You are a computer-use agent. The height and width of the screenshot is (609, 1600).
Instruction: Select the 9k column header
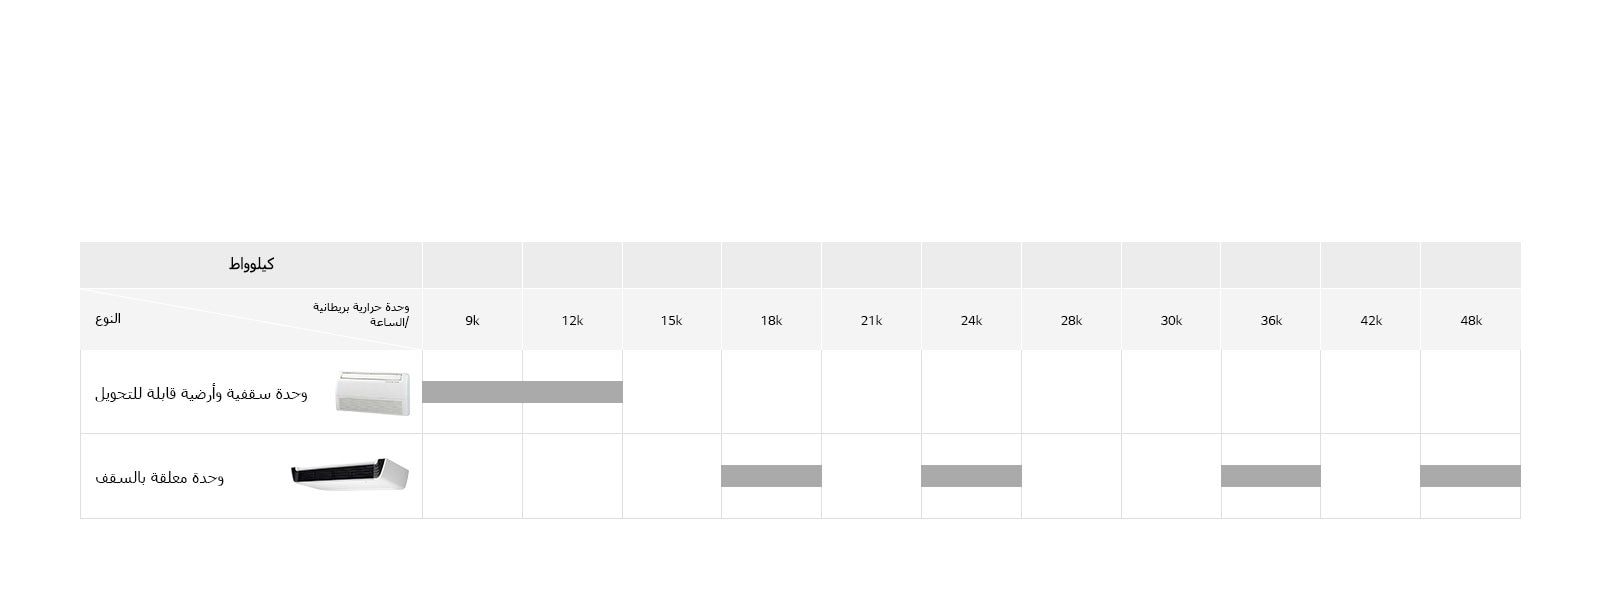pyautogui.click(x=472, y=321)
